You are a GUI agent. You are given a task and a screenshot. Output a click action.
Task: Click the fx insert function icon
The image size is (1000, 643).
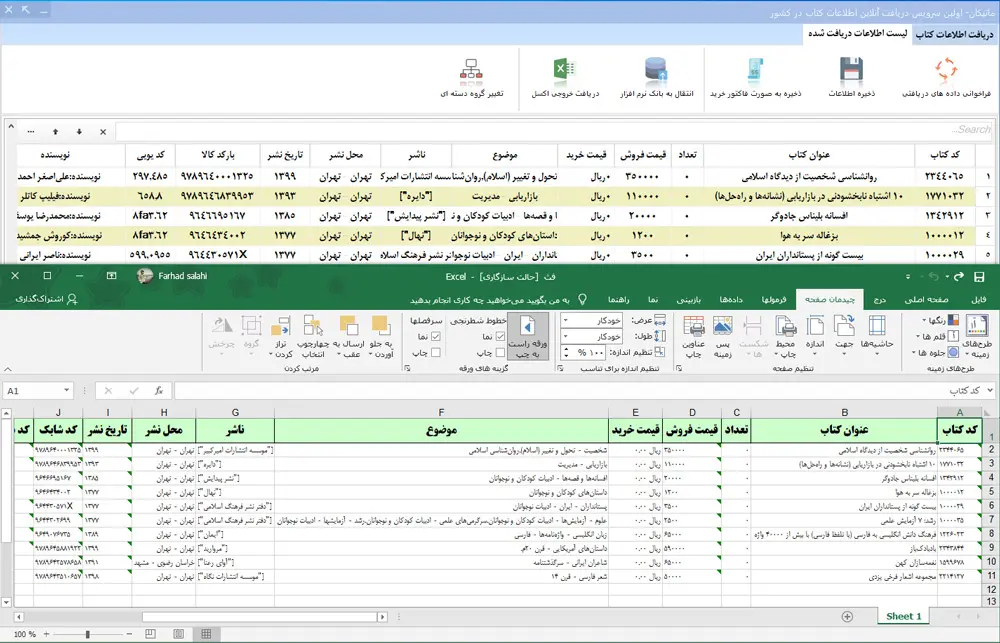tap(159, 390)
